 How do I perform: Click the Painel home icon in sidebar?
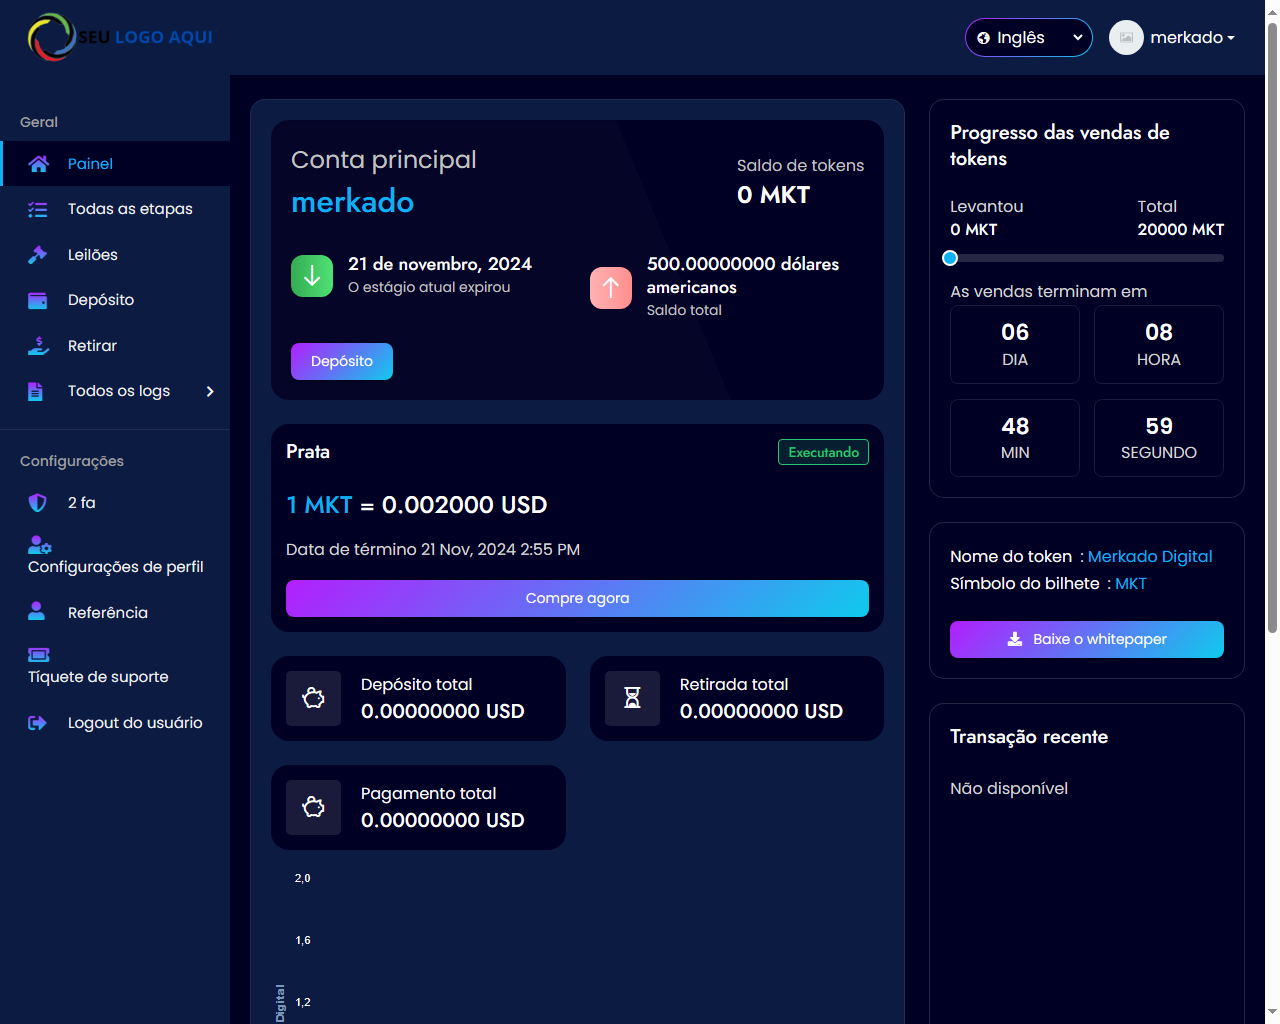coord(38,164)
